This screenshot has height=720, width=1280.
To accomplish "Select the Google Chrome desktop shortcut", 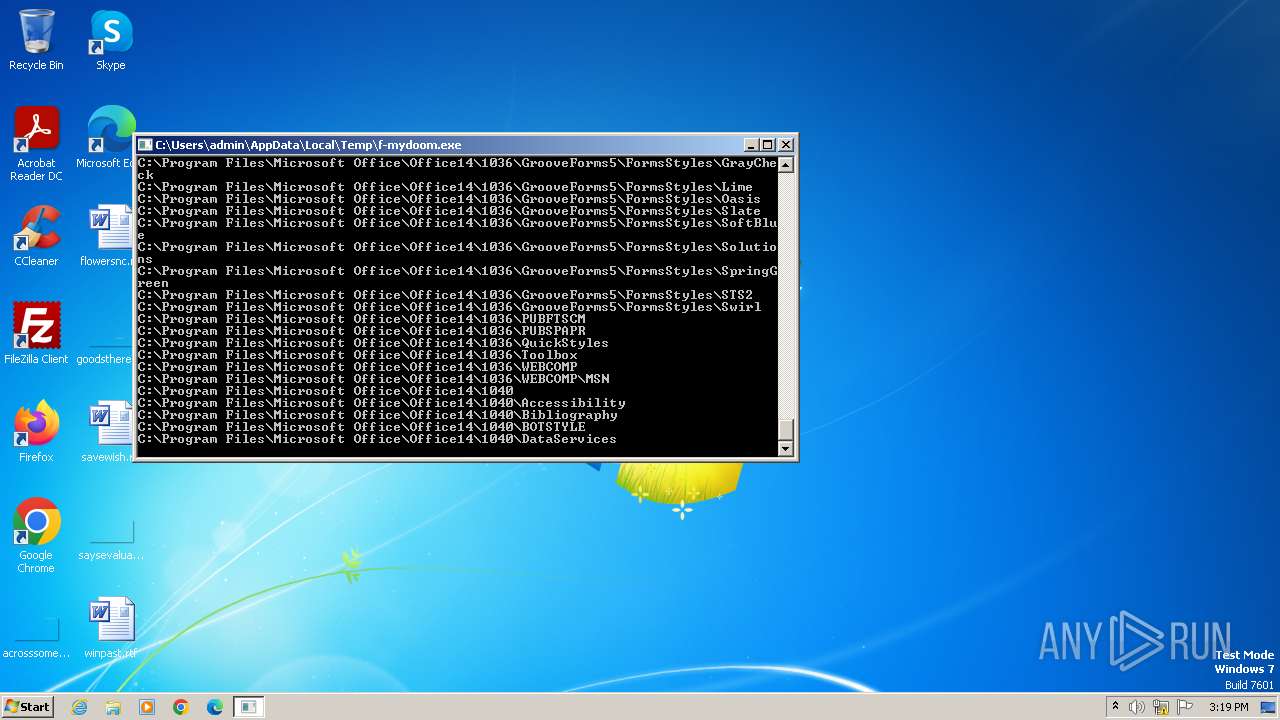I will pyautogui.click(x=36, y=536).
